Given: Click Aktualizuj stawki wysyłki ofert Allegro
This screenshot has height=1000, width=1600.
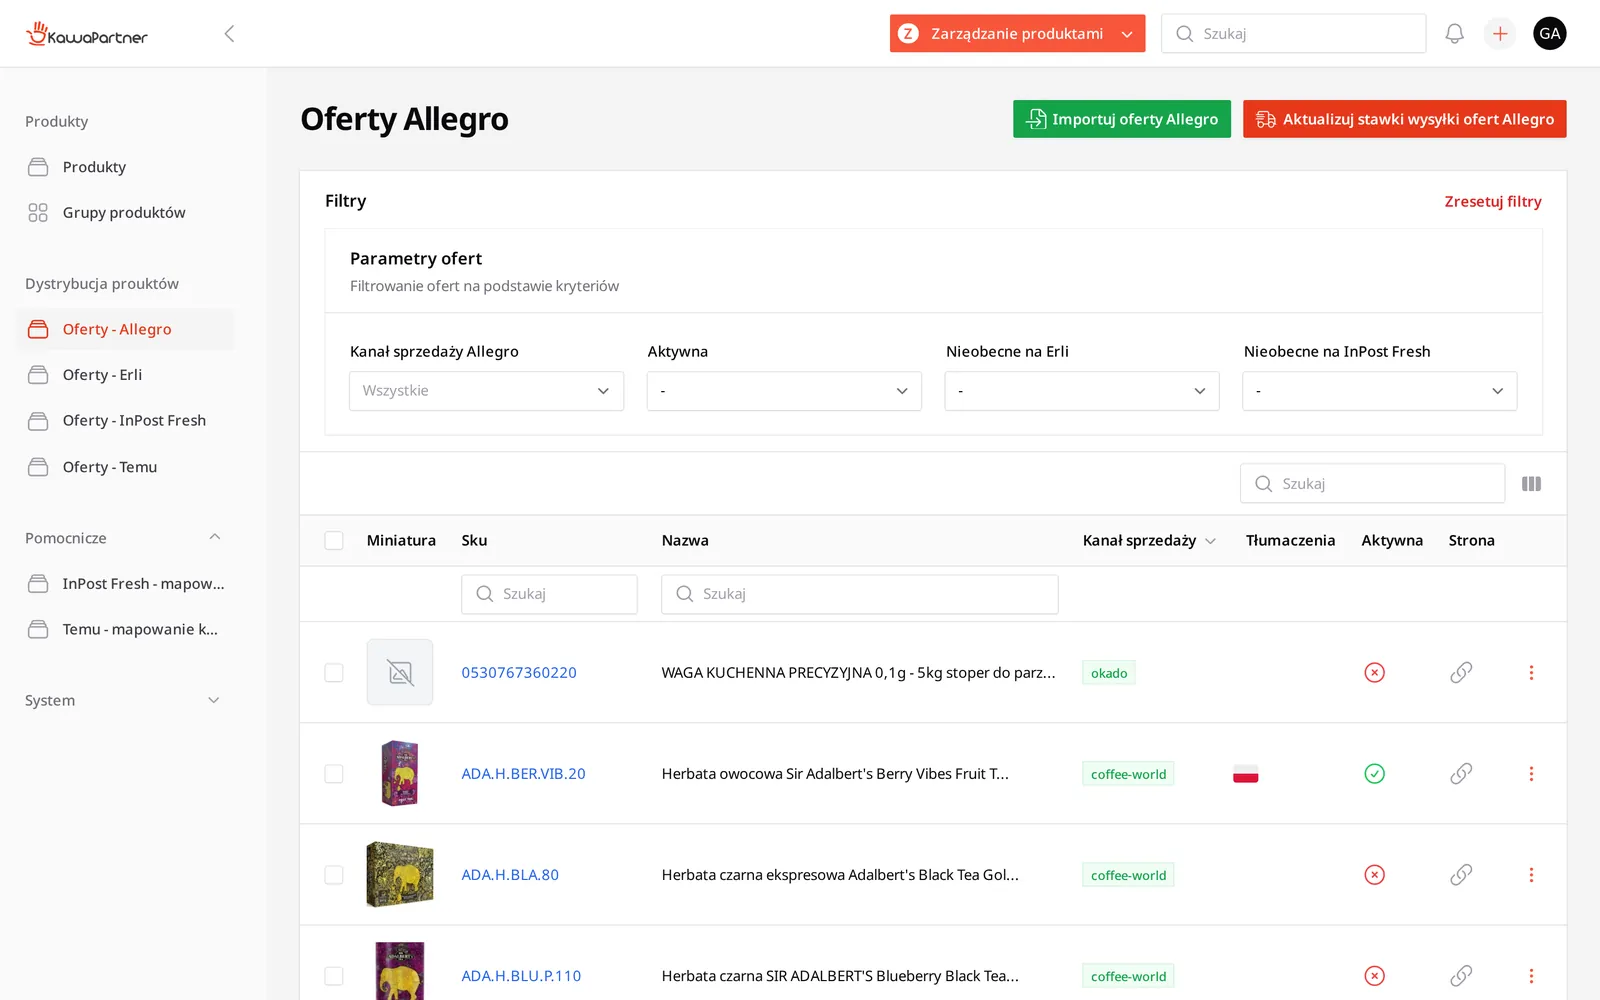Looking at the screenshot, I should coord(1405,119).
